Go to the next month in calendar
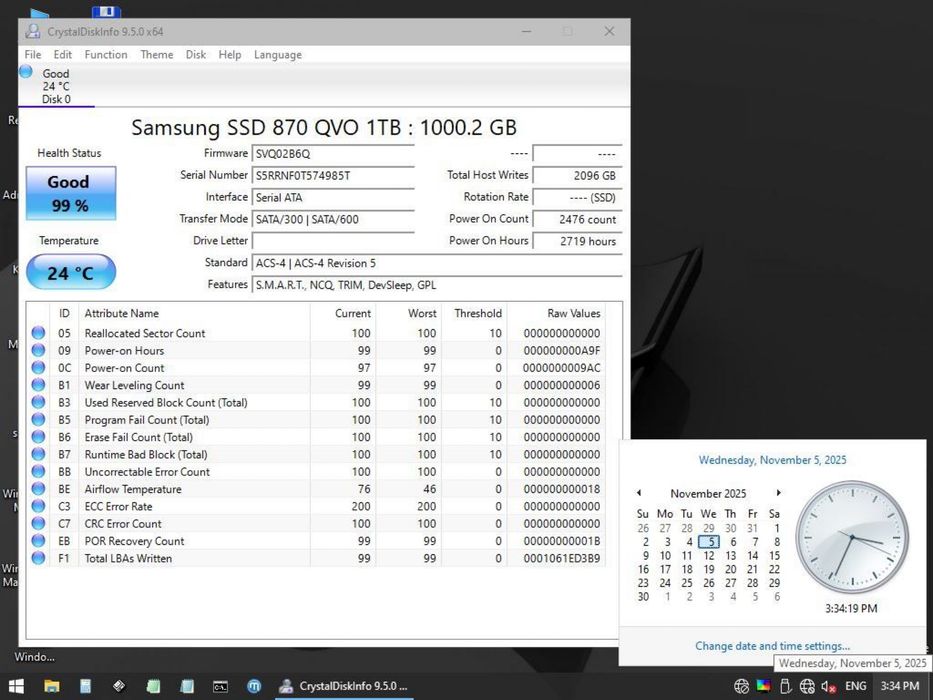933x700 pixels. pos(778,493)
